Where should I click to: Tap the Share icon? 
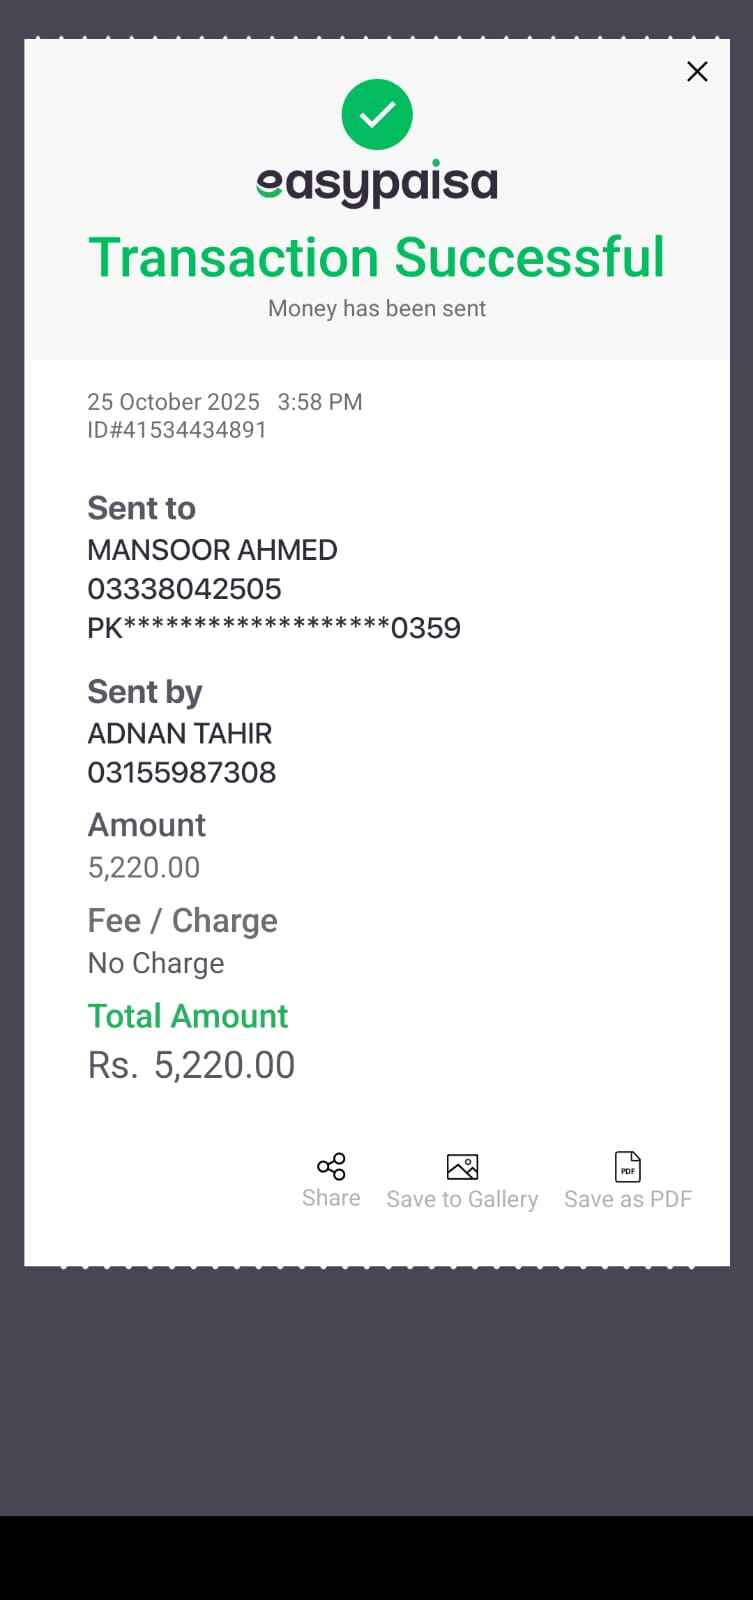331,1166
